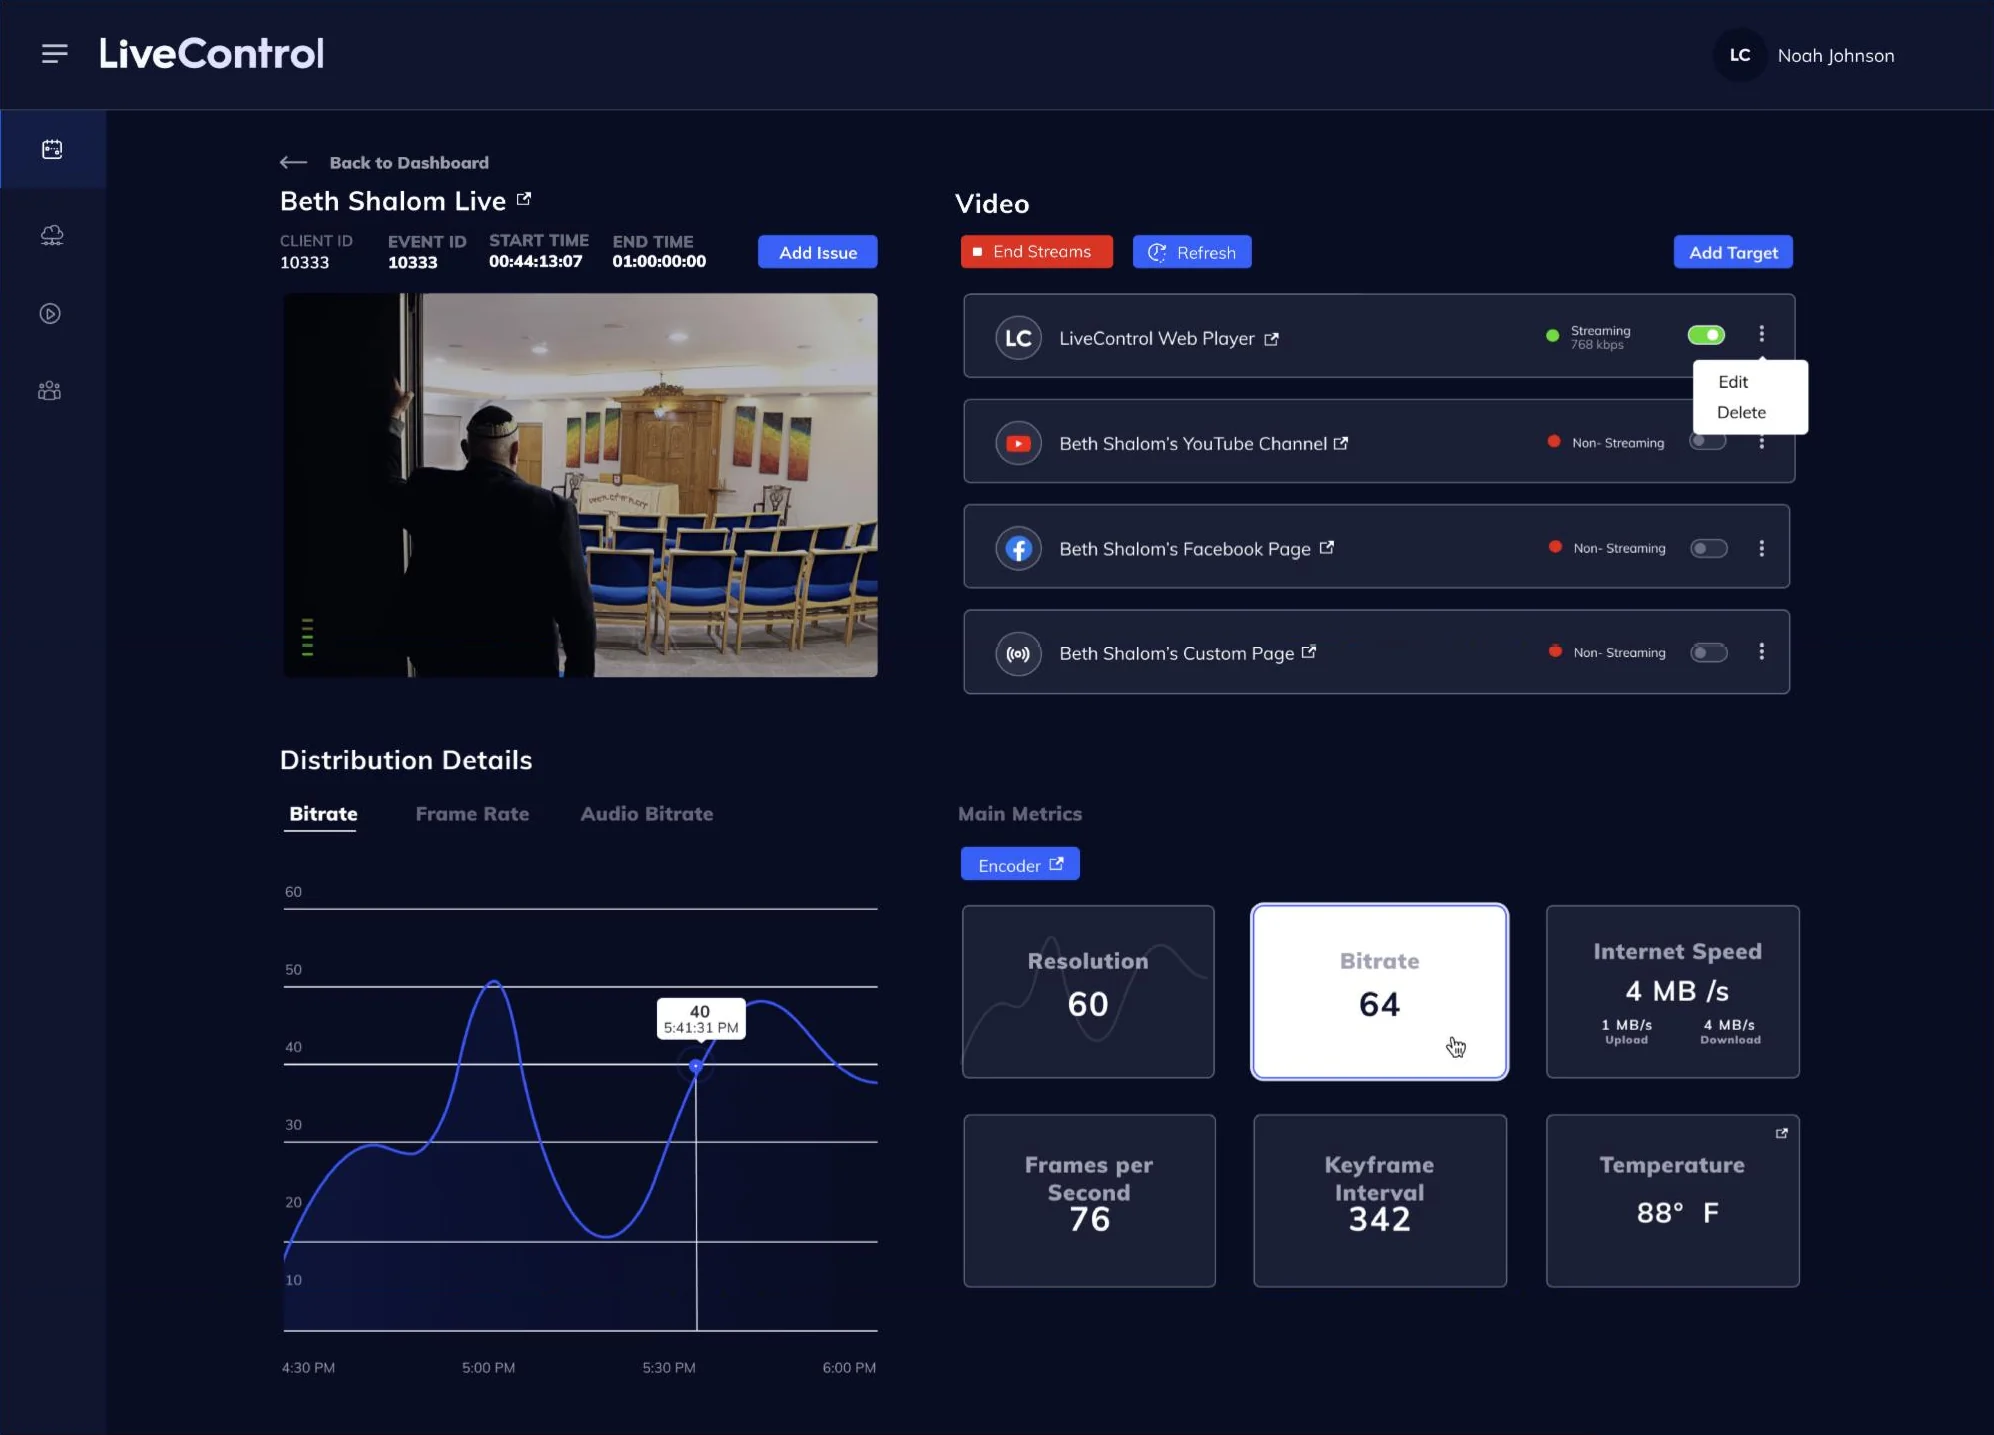The width and height of the screenshot is (1994, 1435).
Task: Click the Streaming 768 kbps status
Action: (x=1588, y=337)
